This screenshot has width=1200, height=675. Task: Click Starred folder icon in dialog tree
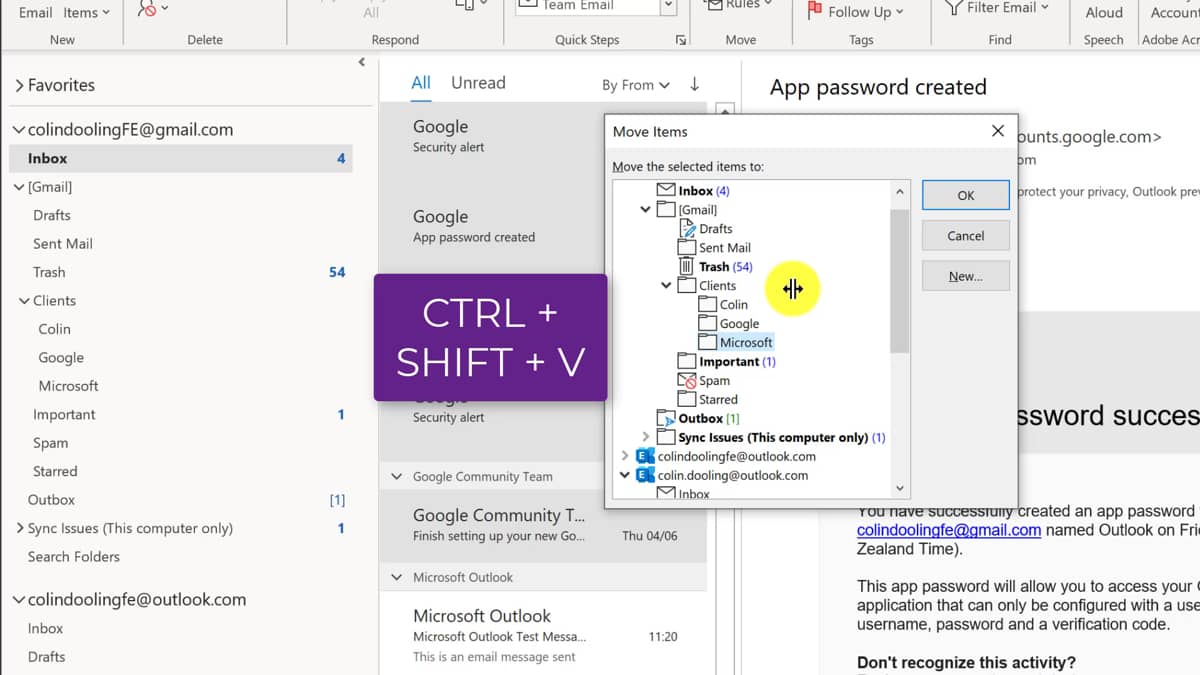pyautogui.click(x=687, y=399)
